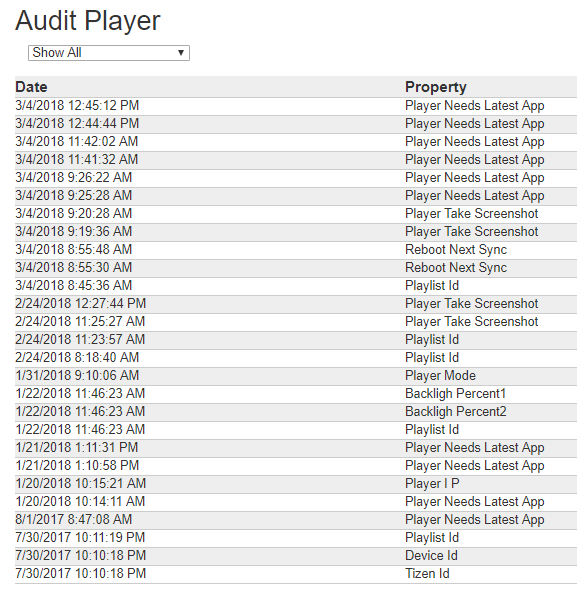Click the Property column header
The width and height of the screenshot is (577, 598).
tap(436, 87)
